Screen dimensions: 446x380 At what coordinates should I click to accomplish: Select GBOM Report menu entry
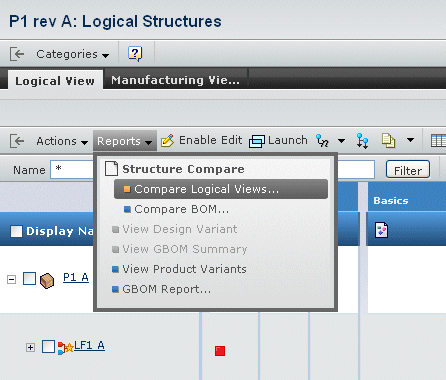coord(161,289)
